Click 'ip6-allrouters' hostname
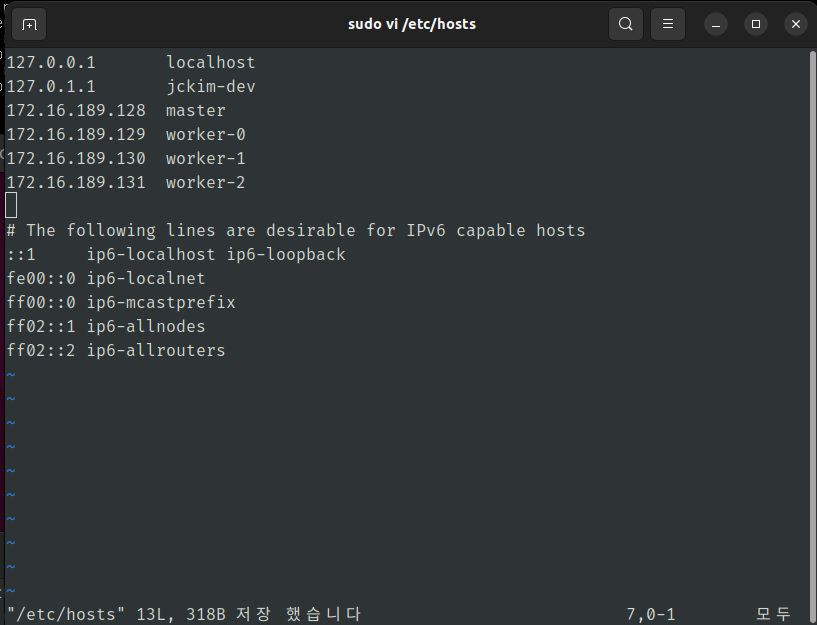The width and height of the screenshot is (817, 625). click(156, 350)
